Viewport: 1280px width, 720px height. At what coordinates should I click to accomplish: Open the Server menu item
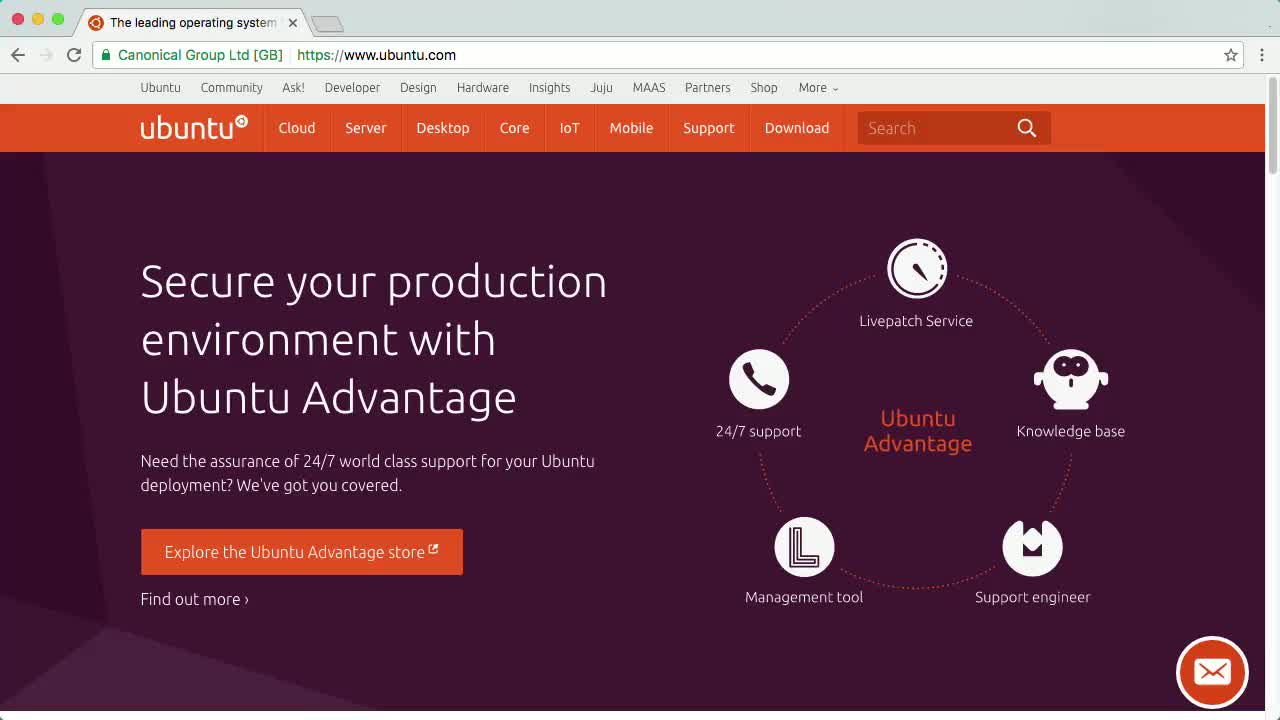point(366,128)
